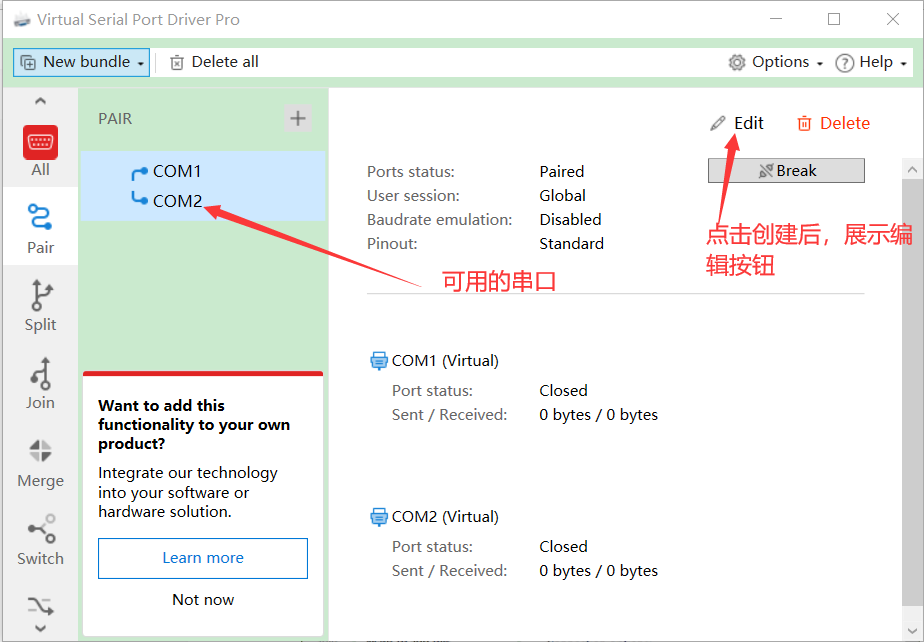
Task: Open the New bundle dropdown arrow
Action: [141, 64]
